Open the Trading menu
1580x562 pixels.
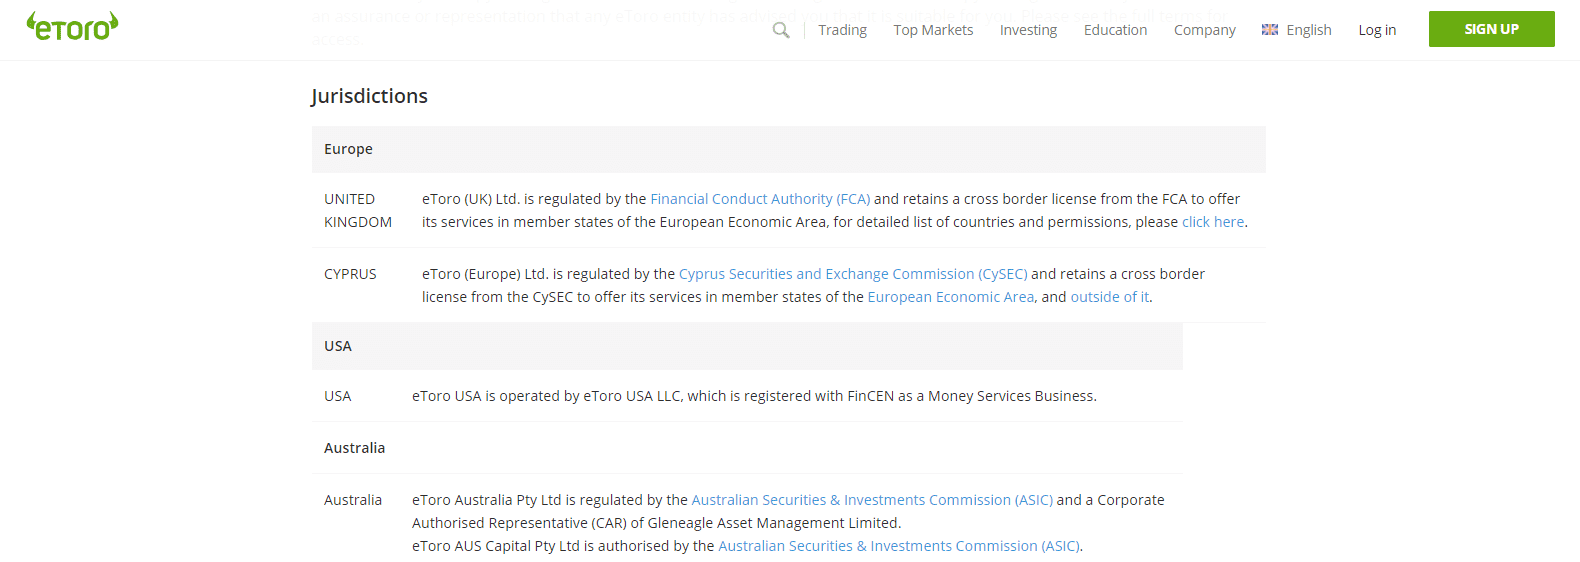(x=842, y=30)
